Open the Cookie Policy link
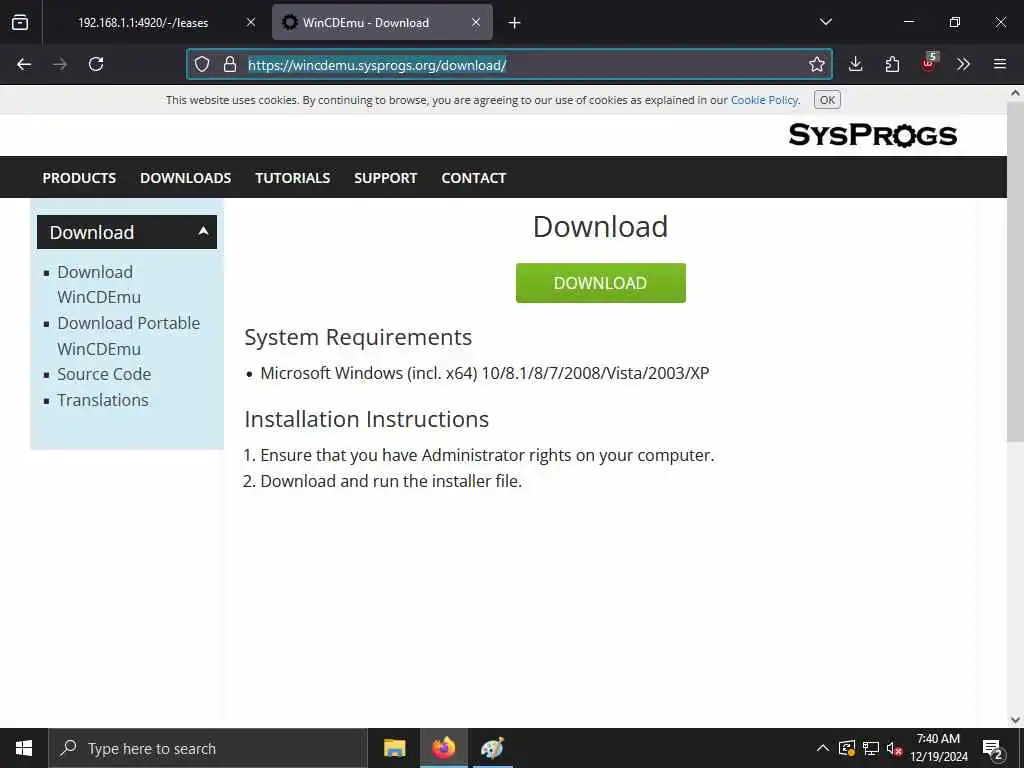The image size is (1024, 768). [x=764, y=100]
